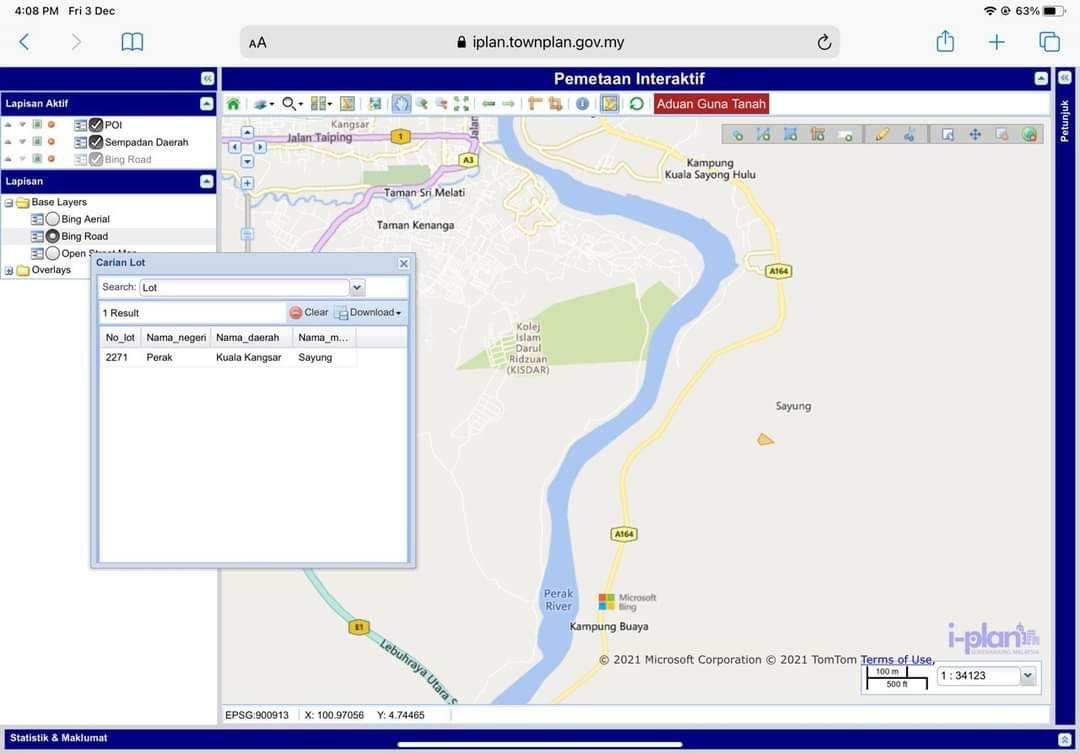
Task: Click Clear in the search results
Action: point(309,313)
